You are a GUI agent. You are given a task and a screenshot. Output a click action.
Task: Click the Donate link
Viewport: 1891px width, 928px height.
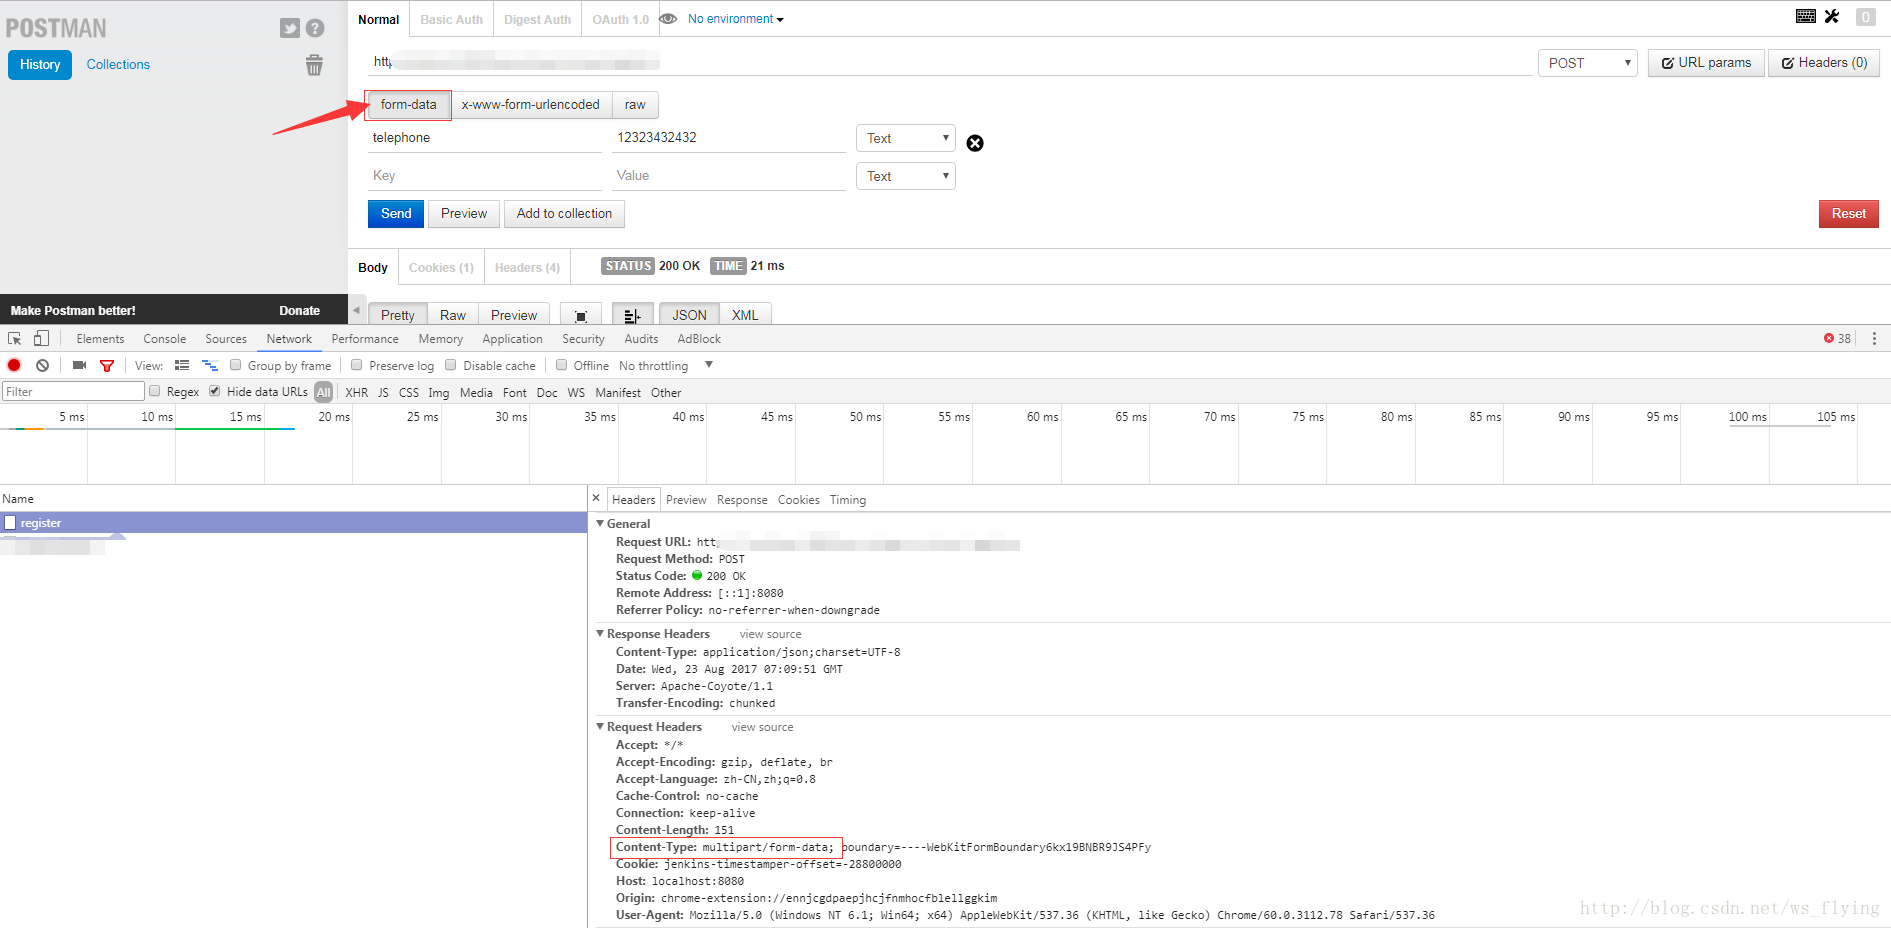(299, 310)
